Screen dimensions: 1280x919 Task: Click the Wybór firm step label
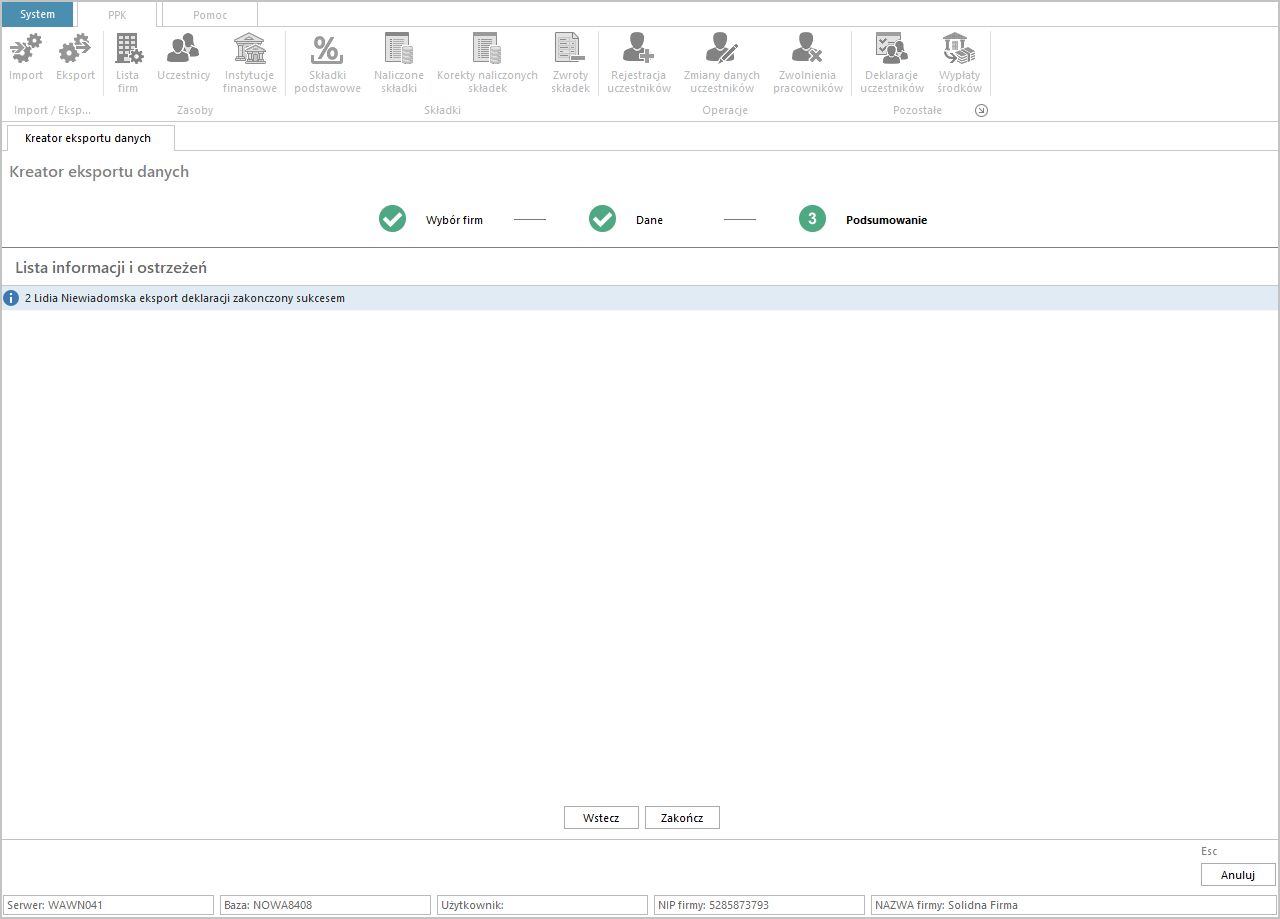454,220
